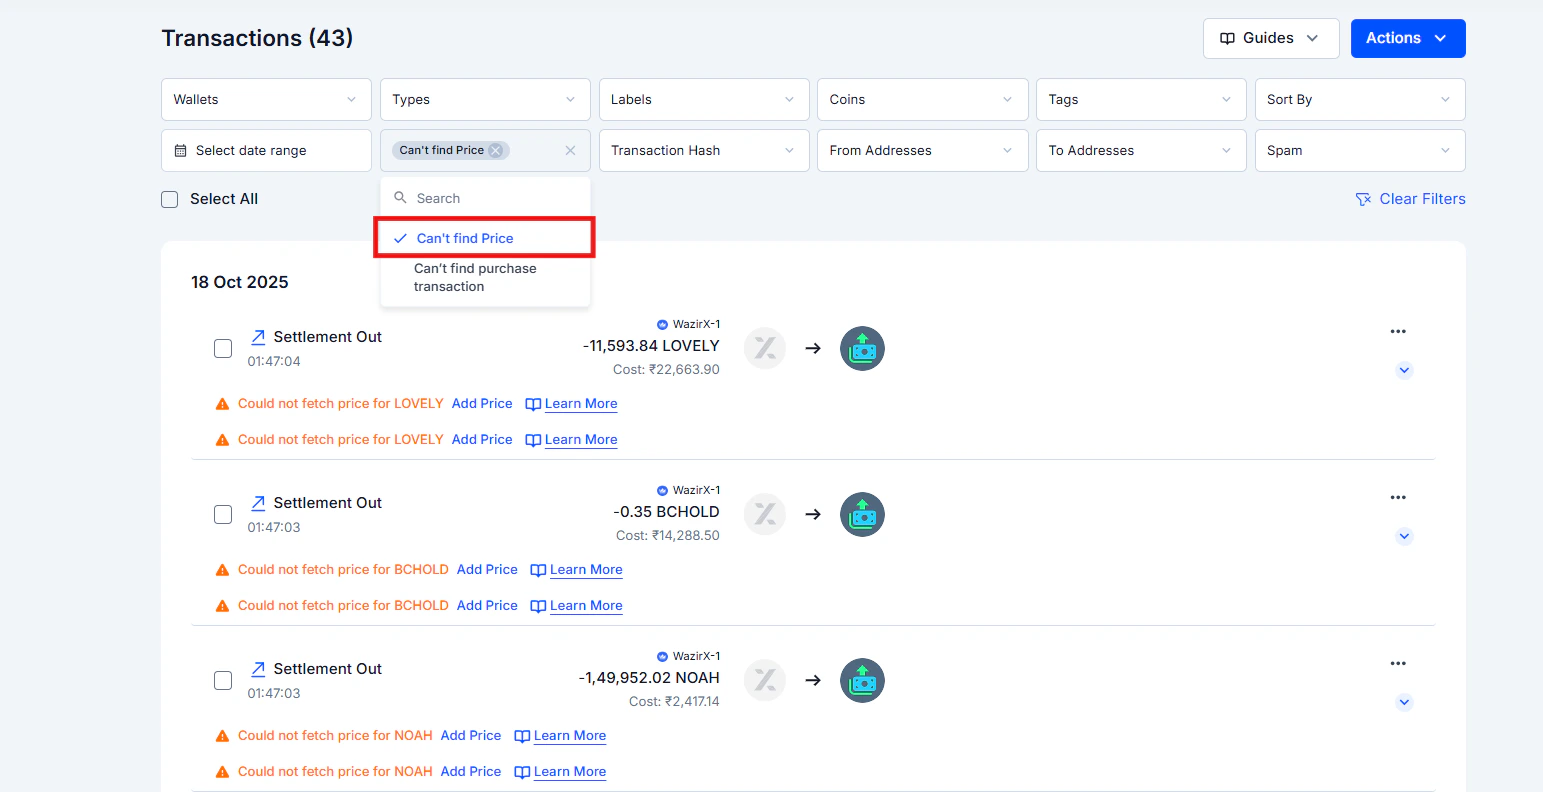1543x792 pixels.
Task: Click the -0.35 BCHOLD amount
Action: pyautogui.click(x=666, y=512)
